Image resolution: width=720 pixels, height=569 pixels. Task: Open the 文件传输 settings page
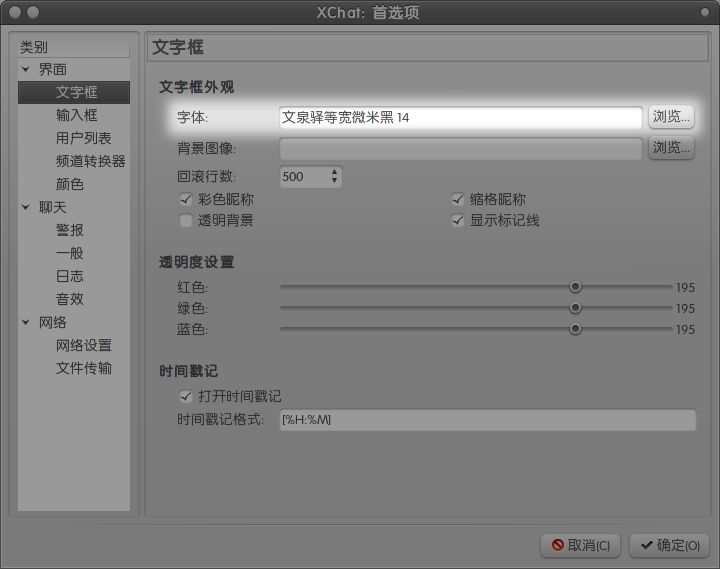pos(84,368)
